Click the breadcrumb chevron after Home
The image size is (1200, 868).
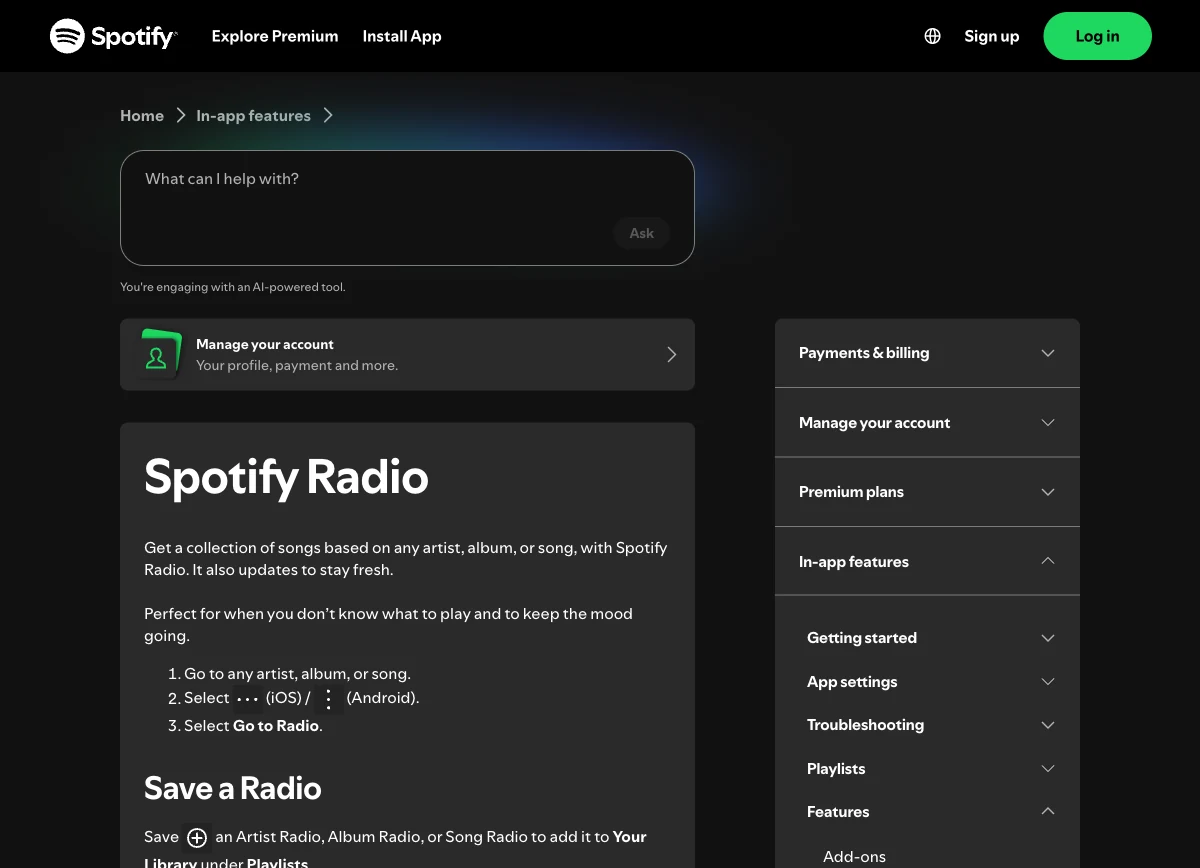point(181,116)
